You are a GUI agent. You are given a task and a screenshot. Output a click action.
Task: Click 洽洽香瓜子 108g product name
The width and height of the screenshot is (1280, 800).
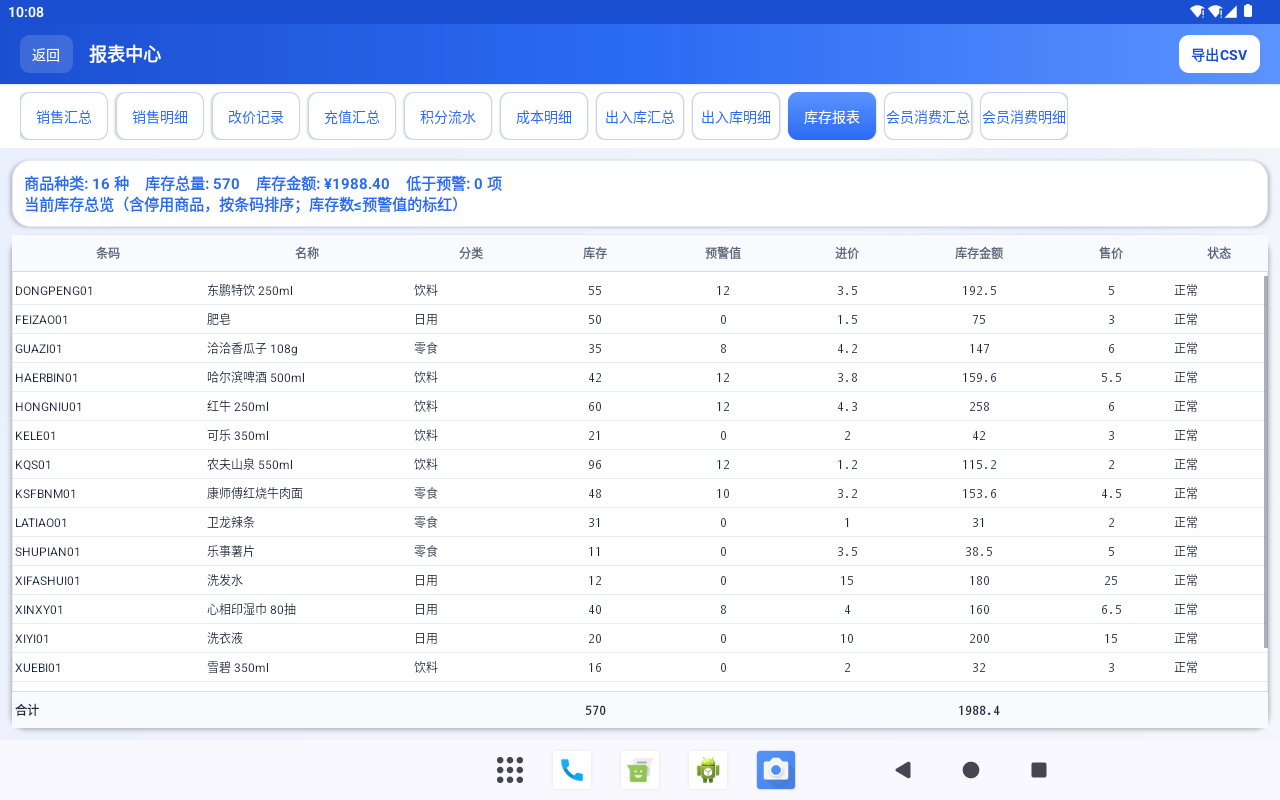pos(252,349)
